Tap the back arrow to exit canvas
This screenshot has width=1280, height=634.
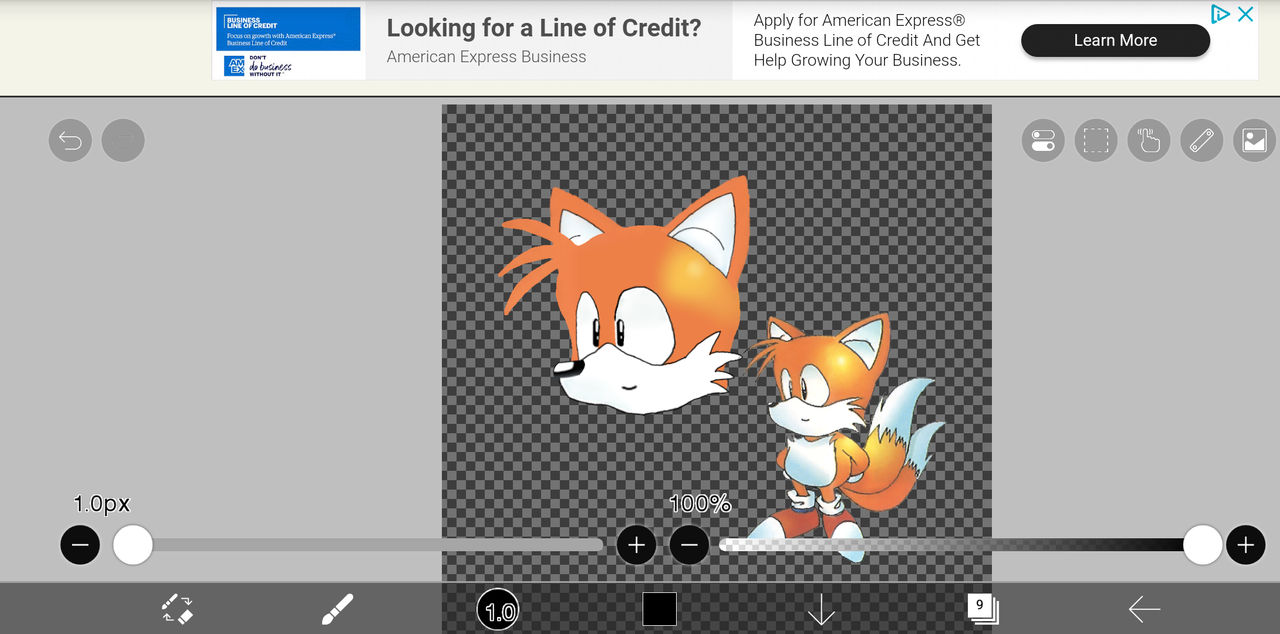tap(1144, 608)
